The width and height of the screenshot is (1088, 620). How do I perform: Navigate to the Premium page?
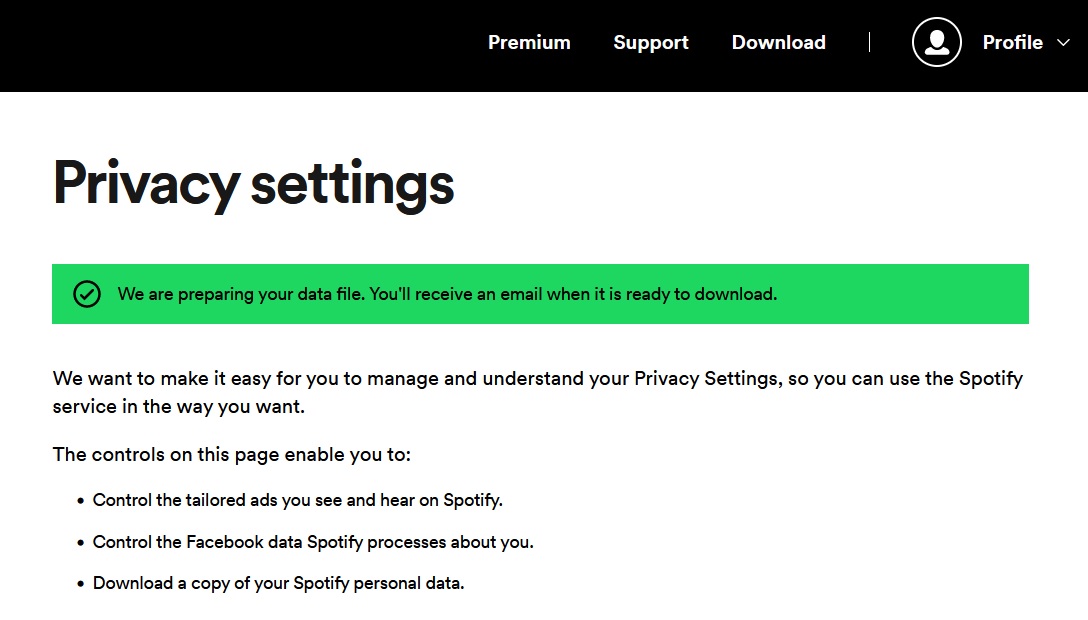[x=529, y=43]
